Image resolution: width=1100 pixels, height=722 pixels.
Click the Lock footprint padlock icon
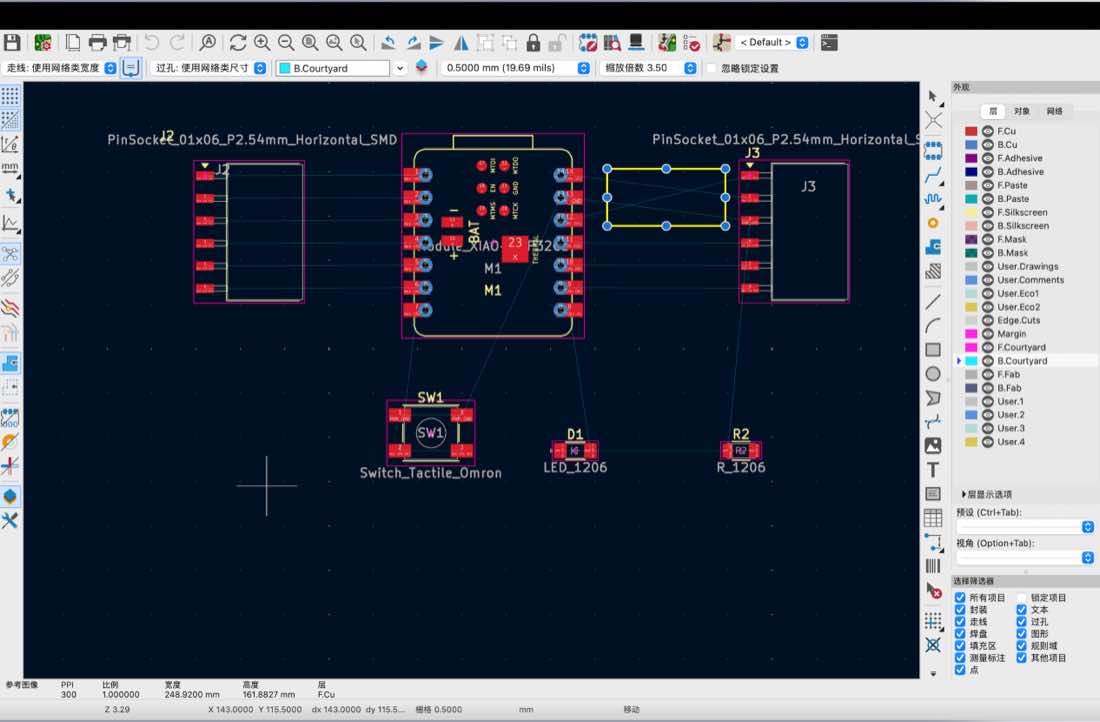pyautogui.click(x=533, y=43)
